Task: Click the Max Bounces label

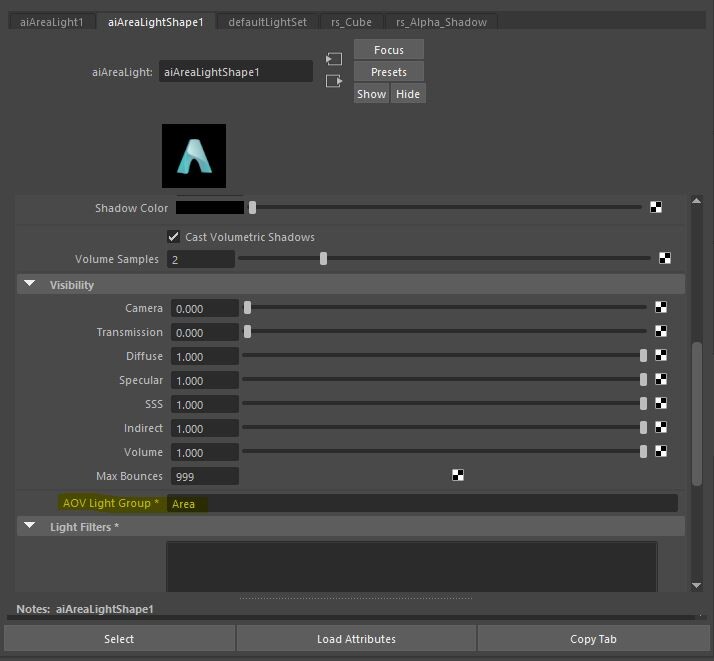Action: (x=129, y=476)
